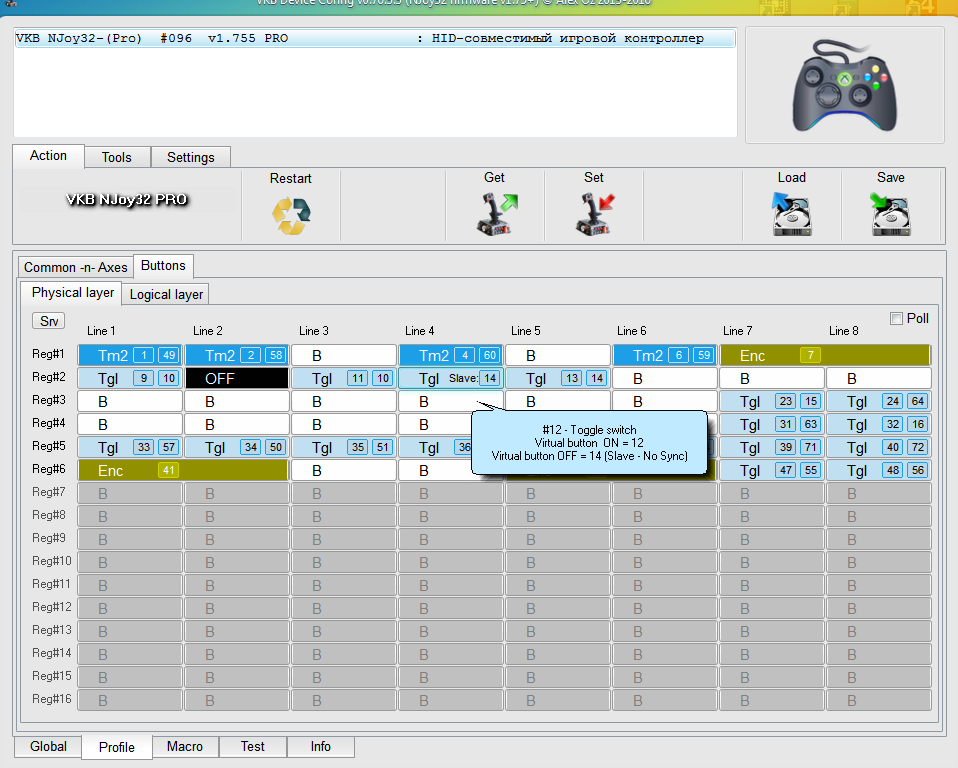Enable the Poll checkbox
The height and width of the screenshot is (768, 958).
pos(896,318)
